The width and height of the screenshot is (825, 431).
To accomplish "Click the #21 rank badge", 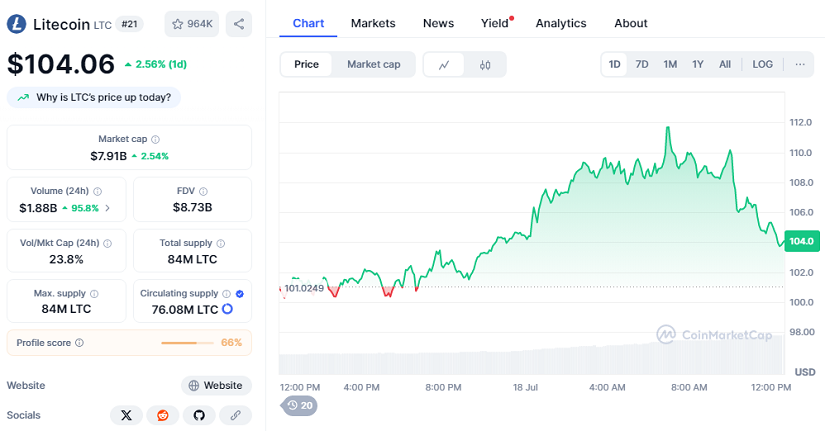I will [x=129, y=24].
